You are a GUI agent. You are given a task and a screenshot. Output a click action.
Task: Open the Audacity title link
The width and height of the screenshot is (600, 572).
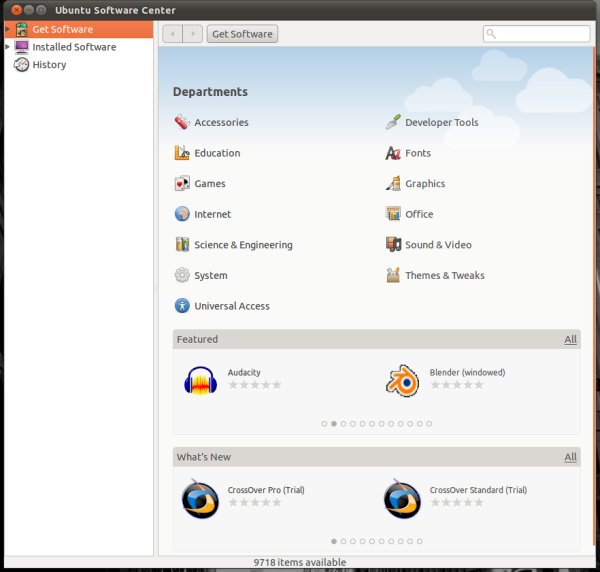click(244, 372)
